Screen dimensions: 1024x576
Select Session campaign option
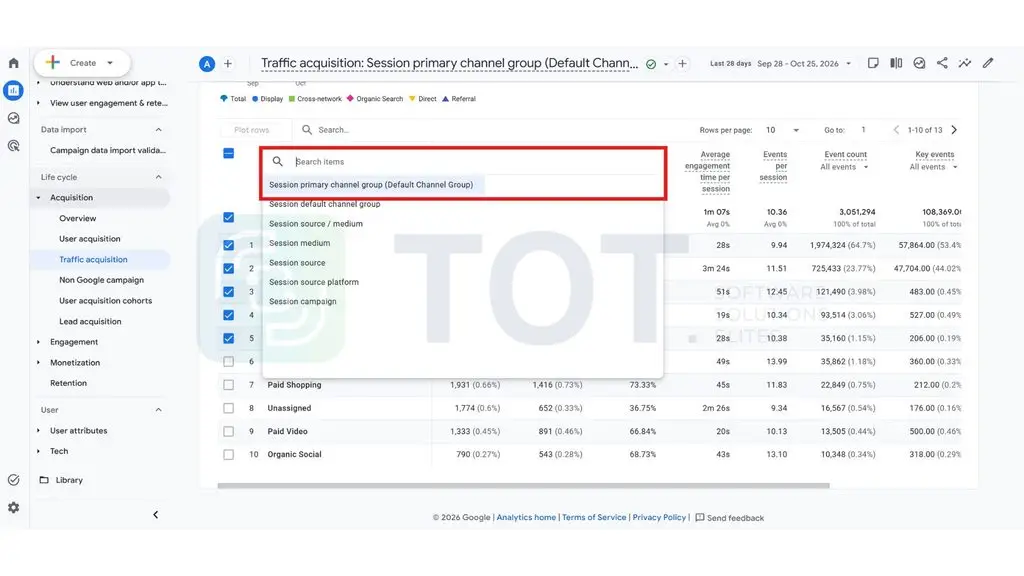coord(303,302)
